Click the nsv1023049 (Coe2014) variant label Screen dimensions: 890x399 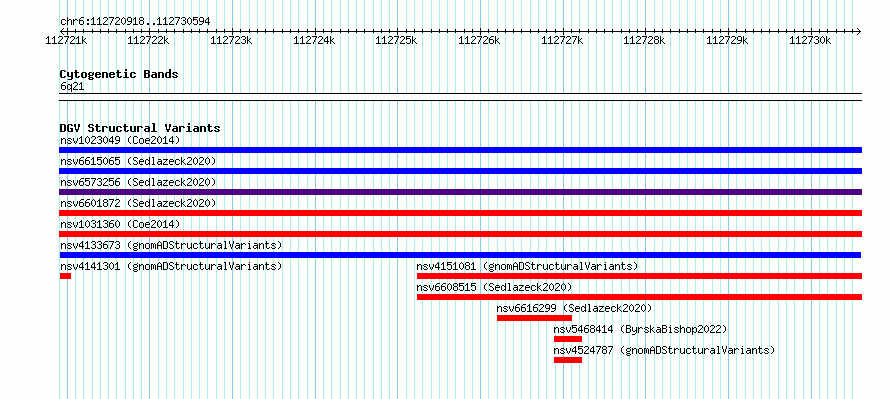pyautogui.click(x=120, y=140)
